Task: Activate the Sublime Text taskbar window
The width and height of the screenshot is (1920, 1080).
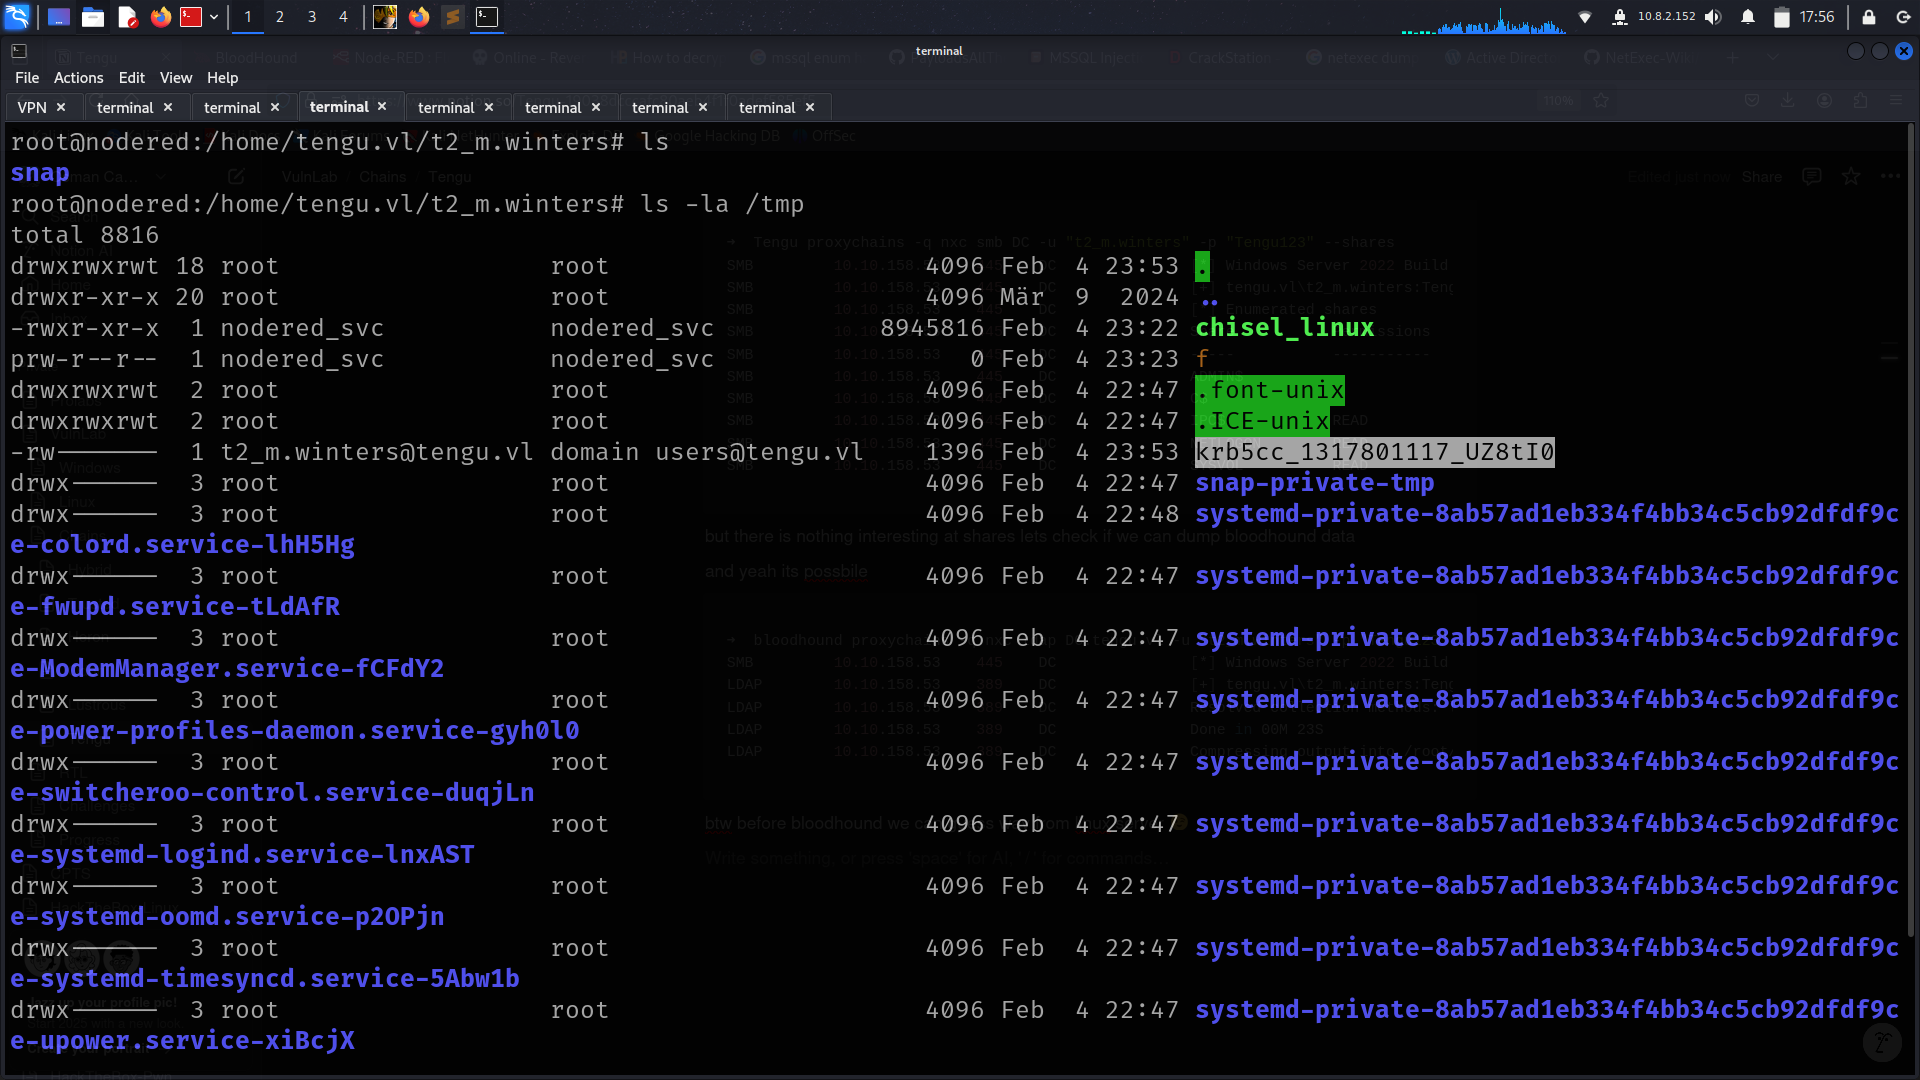Action: tap(453, 17)
